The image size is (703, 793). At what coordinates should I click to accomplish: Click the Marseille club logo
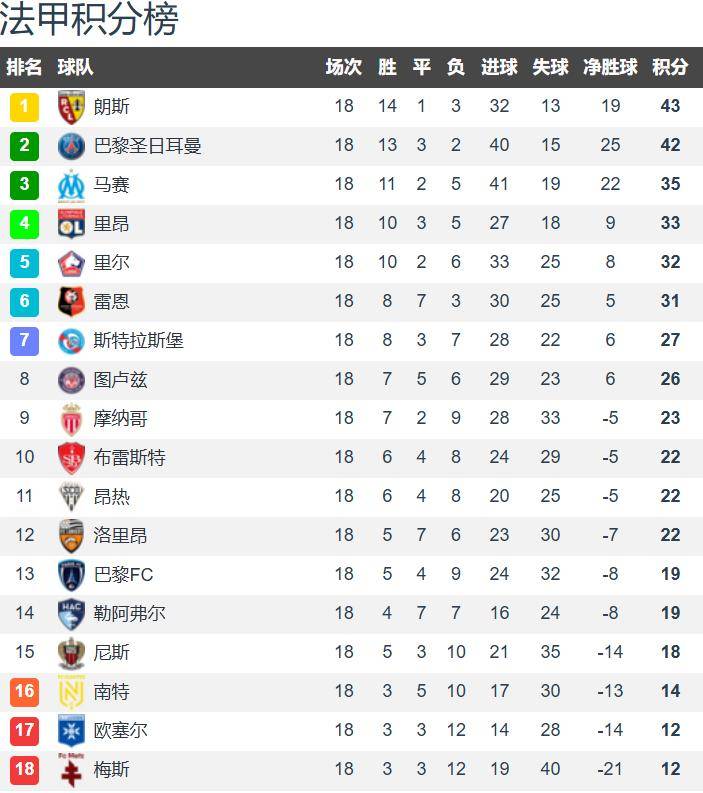pos(72,184)
